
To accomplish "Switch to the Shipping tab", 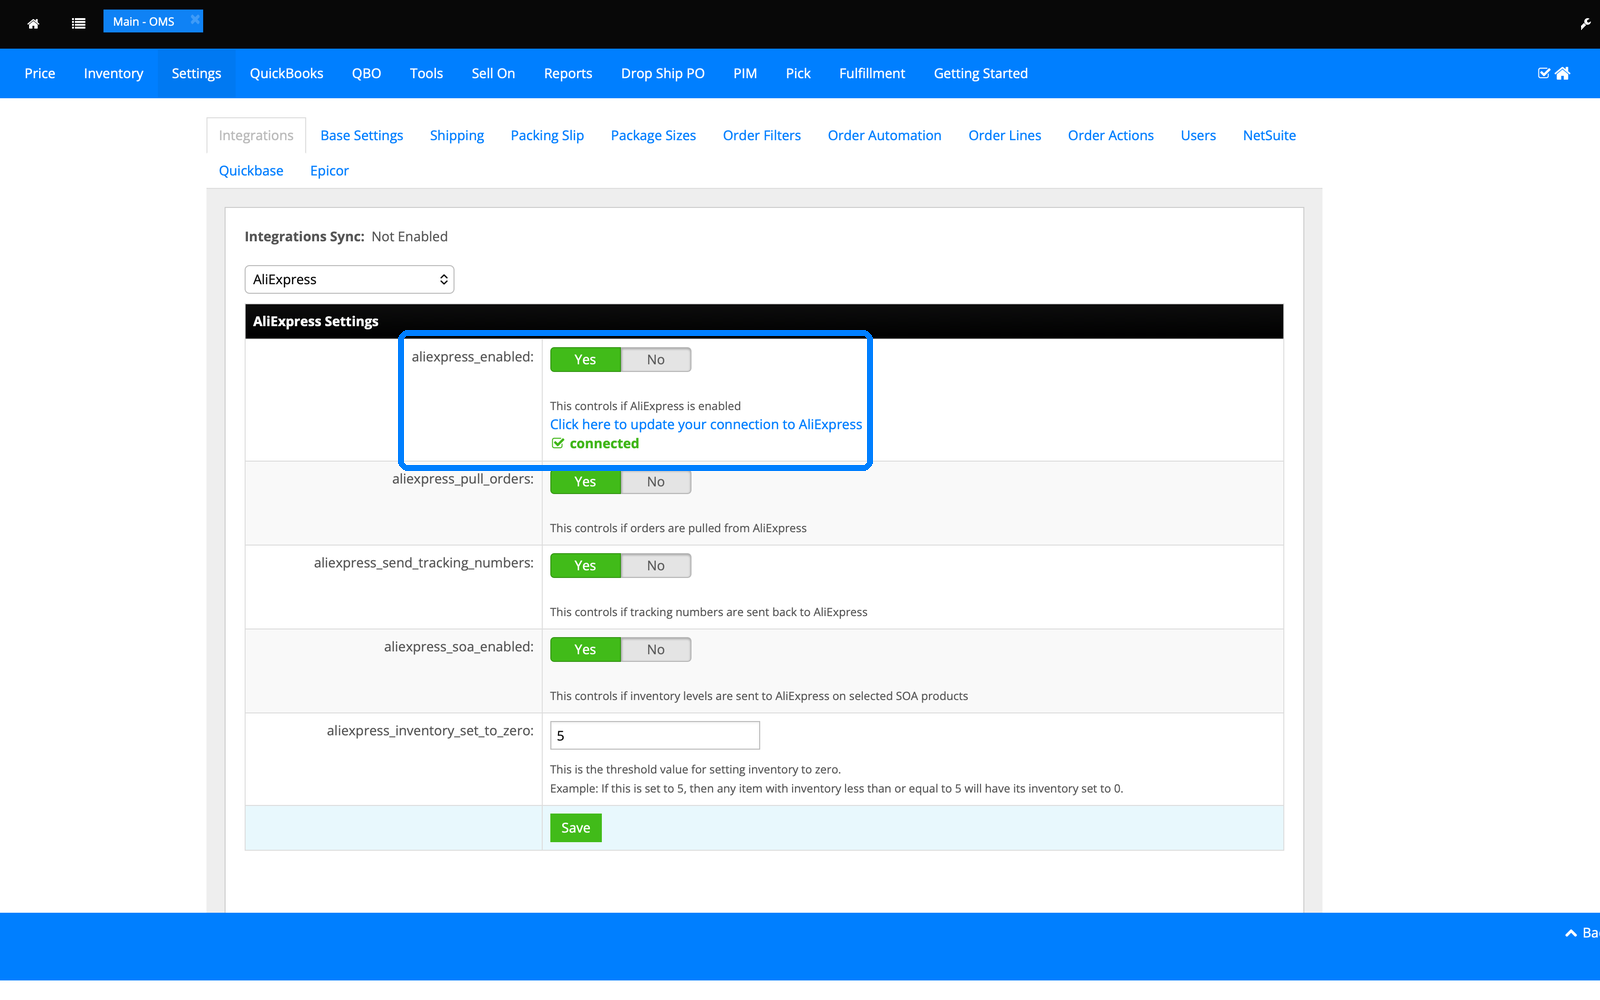I will pos(457,135).
